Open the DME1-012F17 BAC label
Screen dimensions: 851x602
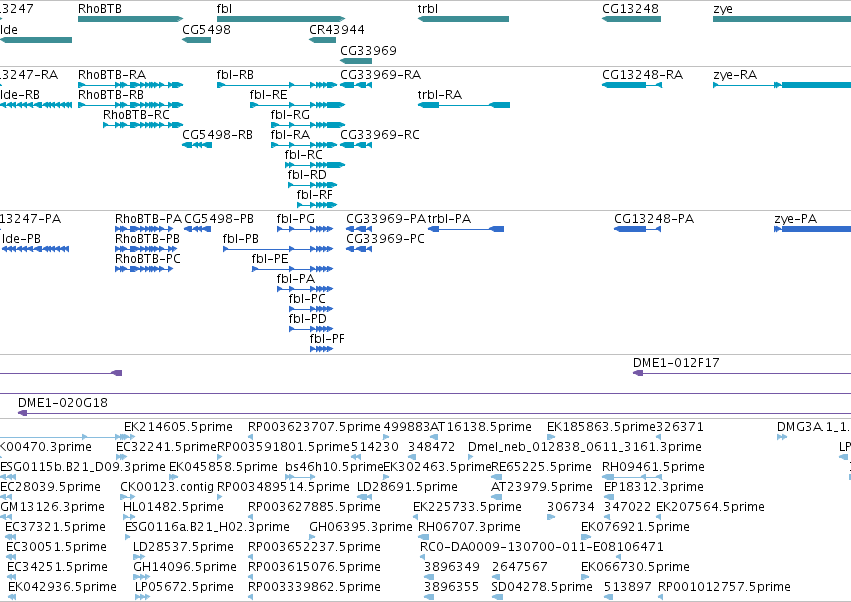[676, 363]
